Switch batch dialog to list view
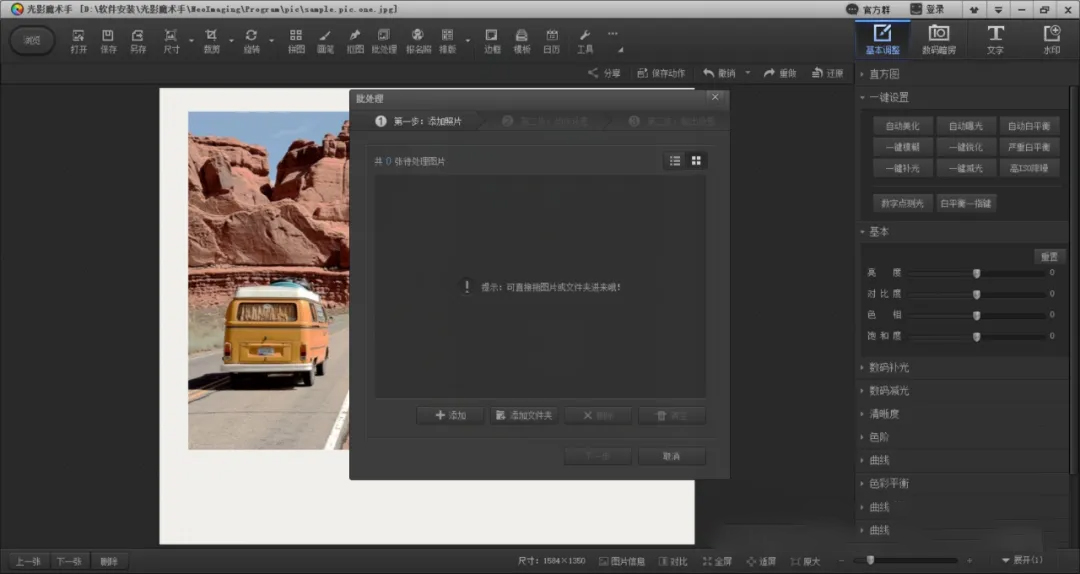1080x574 pixels. 675,161
